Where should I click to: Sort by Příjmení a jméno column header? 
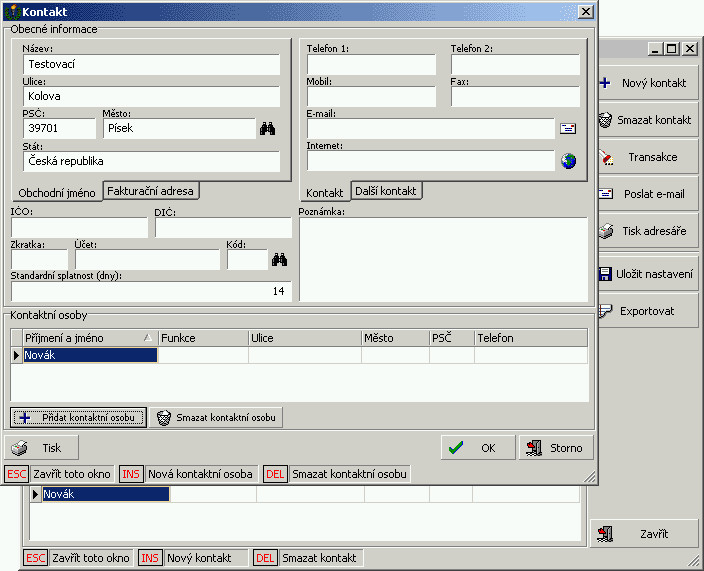coord(90,338)
